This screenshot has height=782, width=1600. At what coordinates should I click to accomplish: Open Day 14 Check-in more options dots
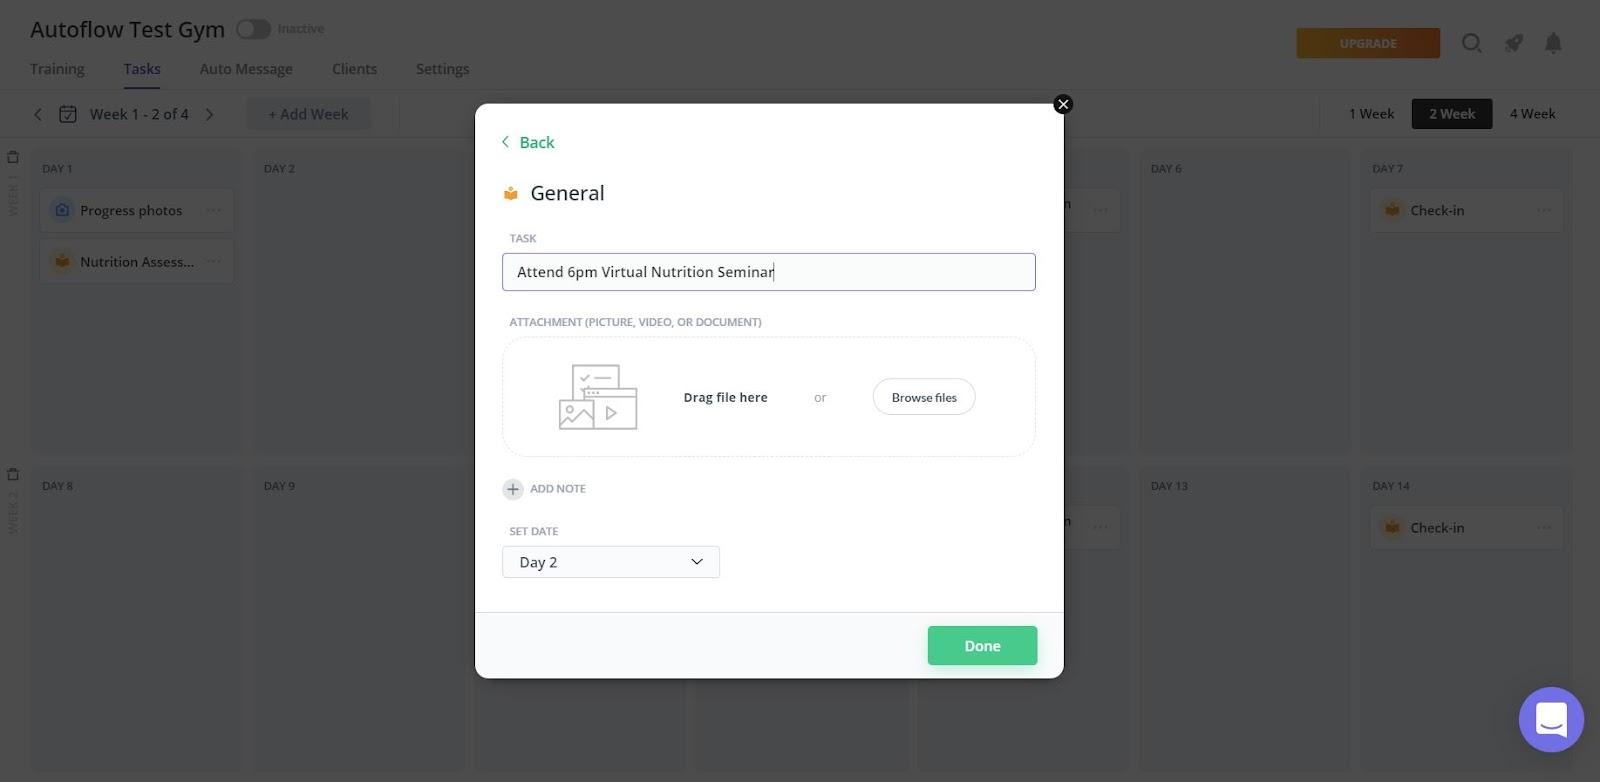coord(1544,527)
